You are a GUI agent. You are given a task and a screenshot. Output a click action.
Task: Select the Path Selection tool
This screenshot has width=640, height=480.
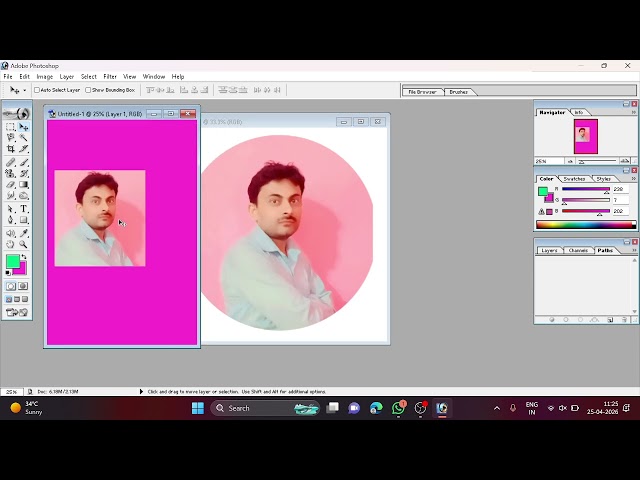click(x=11, y=209)
